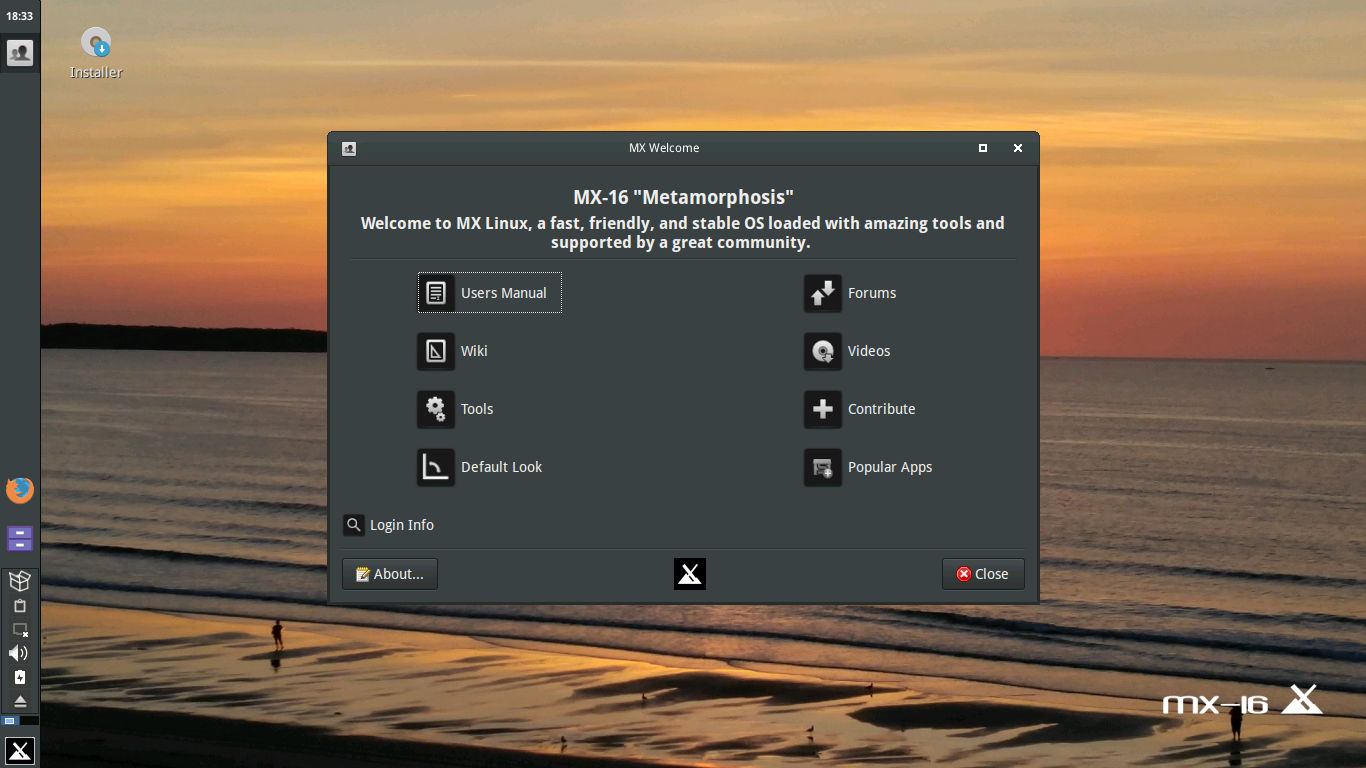Open the file manager from the panel

20,539
